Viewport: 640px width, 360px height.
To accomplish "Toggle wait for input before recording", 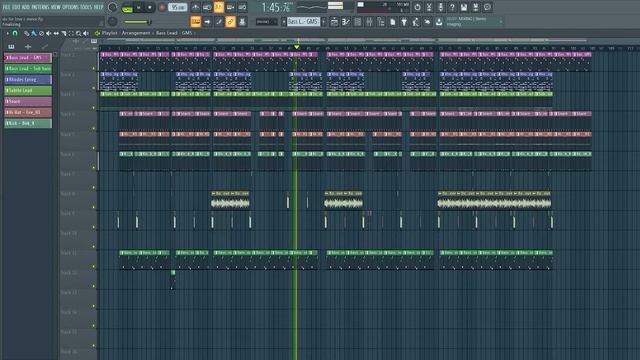I will point(207,7).
